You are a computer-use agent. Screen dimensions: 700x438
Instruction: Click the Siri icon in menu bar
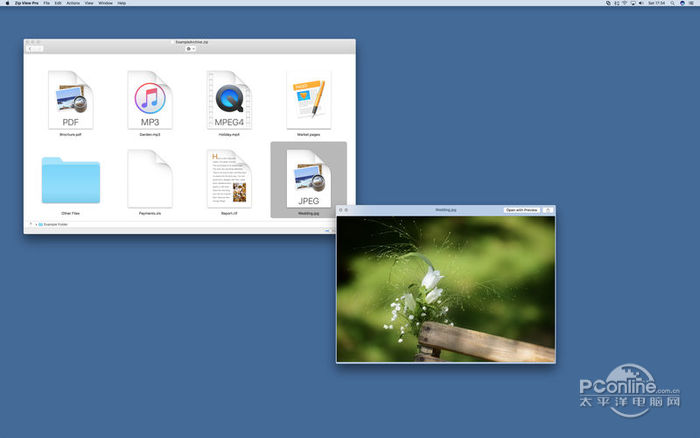click(x=682, y=3)
